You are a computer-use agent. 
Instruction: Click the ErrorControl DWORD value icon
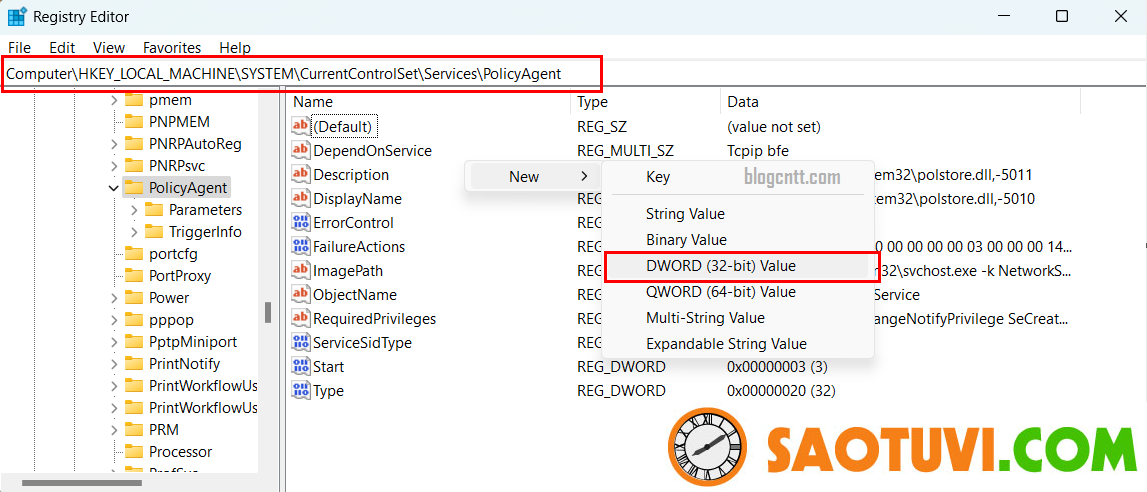tap(301, 223)
